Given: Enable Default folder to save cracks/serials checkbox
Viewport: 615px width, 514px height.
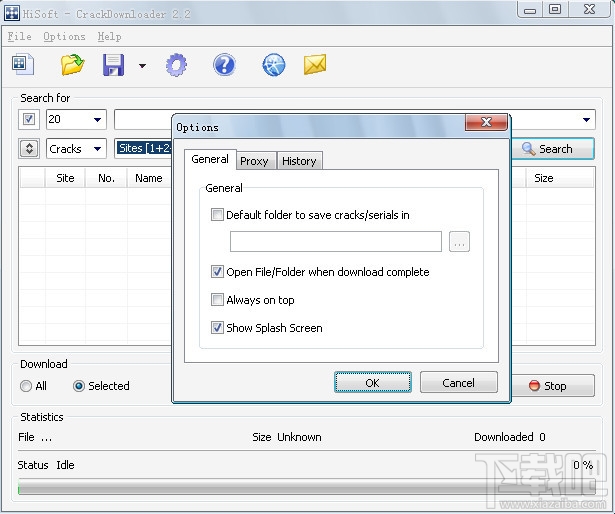Looking at the screenshot, I should [x=217, y=215].
